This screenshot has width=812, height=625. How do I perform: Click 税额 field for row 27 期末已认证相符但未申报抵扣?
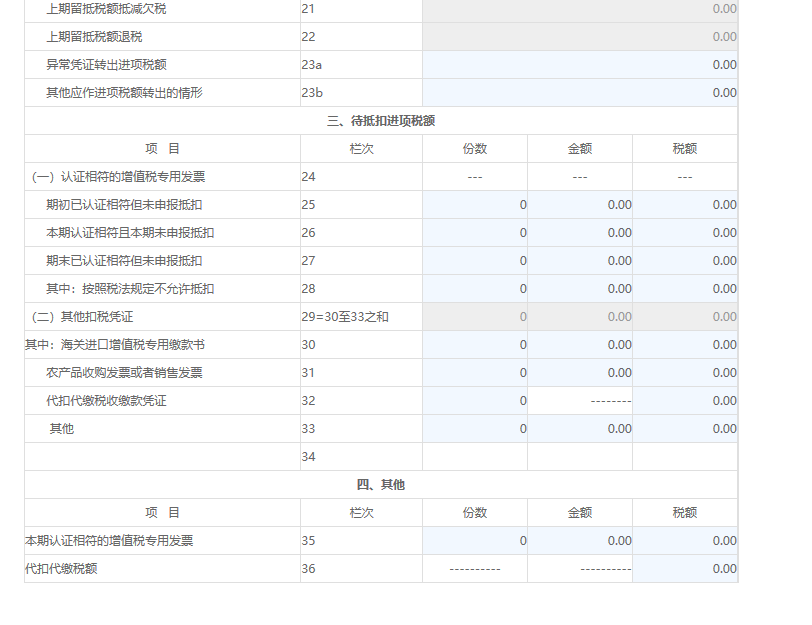click(x=685, y=261)
